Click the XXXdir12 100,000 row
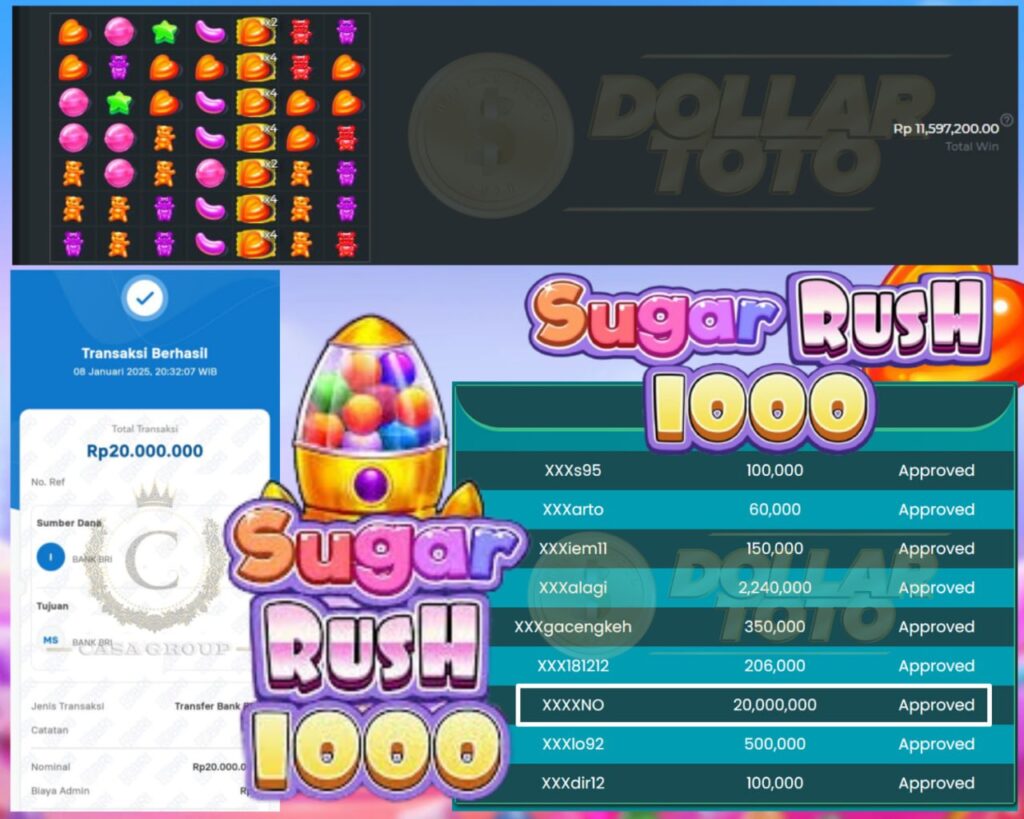This screenshot has width=1024, height=819. (x=735, y=783)
